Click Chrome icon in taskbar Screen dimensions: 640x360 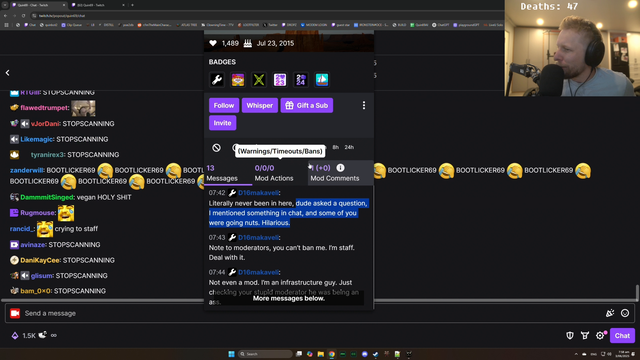331,354
